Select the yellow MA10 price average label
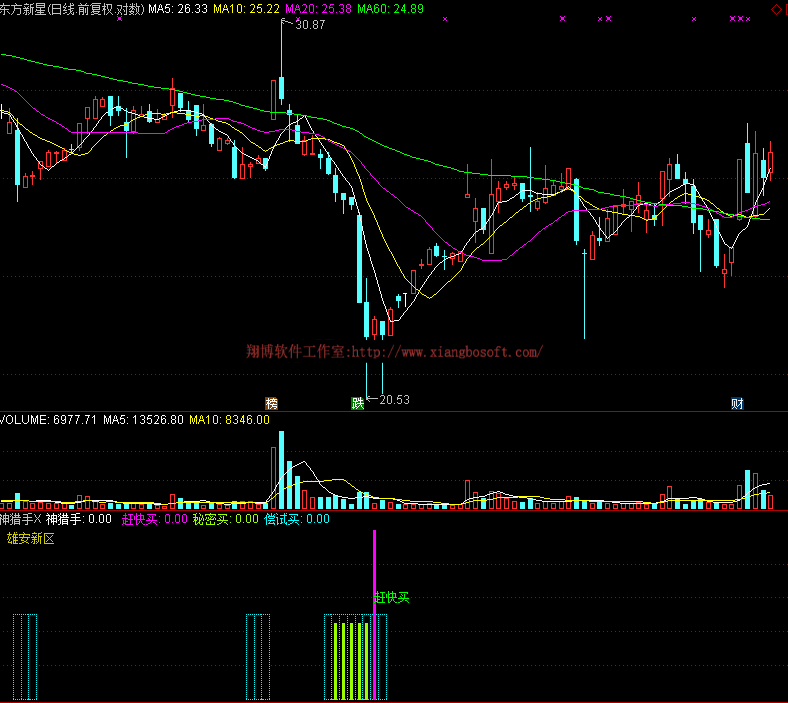Image resolution: width=788 pixels, height=703 pixels. coord(246,9)
